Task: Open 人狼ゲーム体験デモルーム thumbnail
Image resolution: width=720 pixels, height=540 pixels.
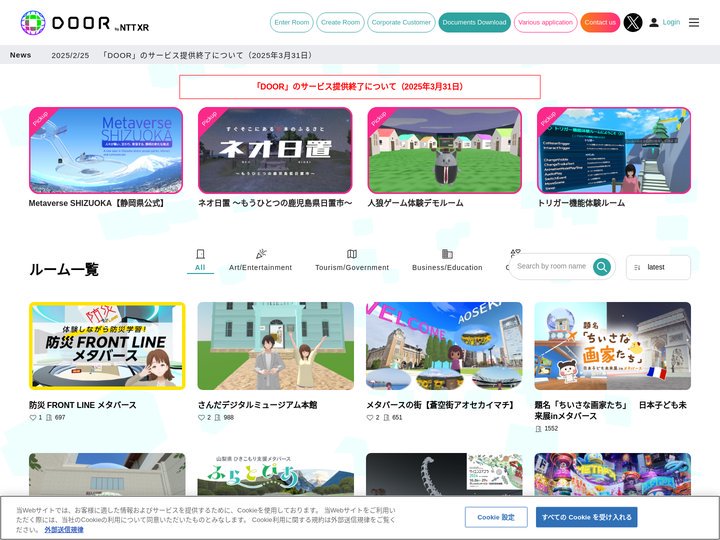Action: (444, 151)
